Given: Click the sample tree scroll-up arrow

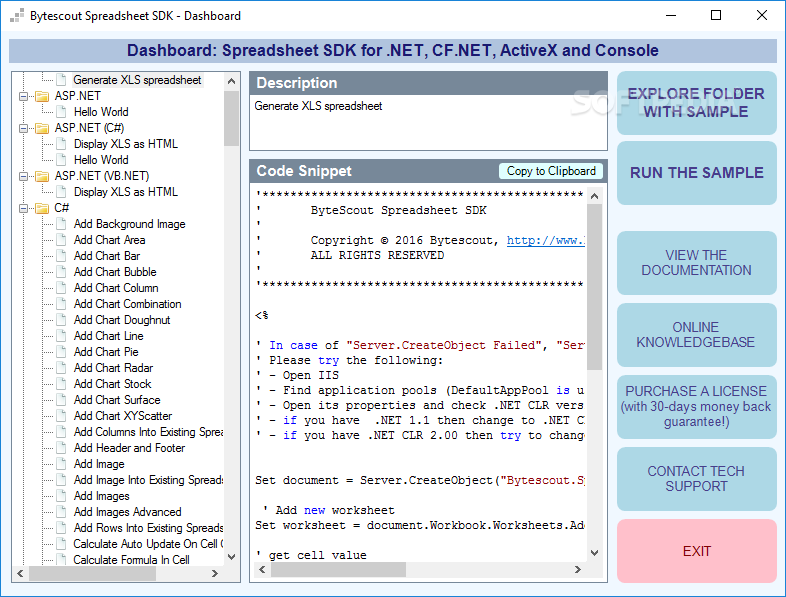Looking at the screenshot, I should coord(231,81).
